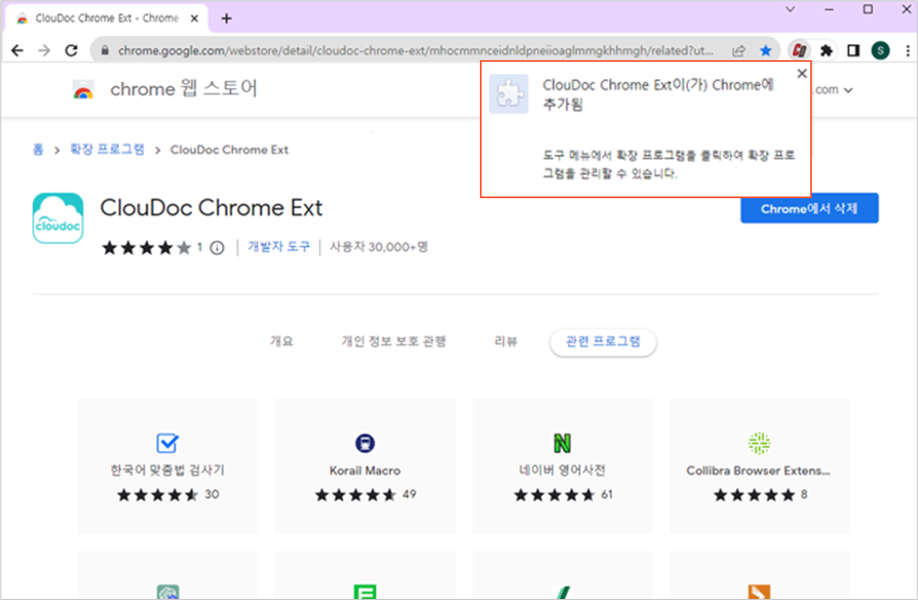Open the Korail Macro extension card
The height and width of the screenshot is (600, 918).
[x=365, y=466]
